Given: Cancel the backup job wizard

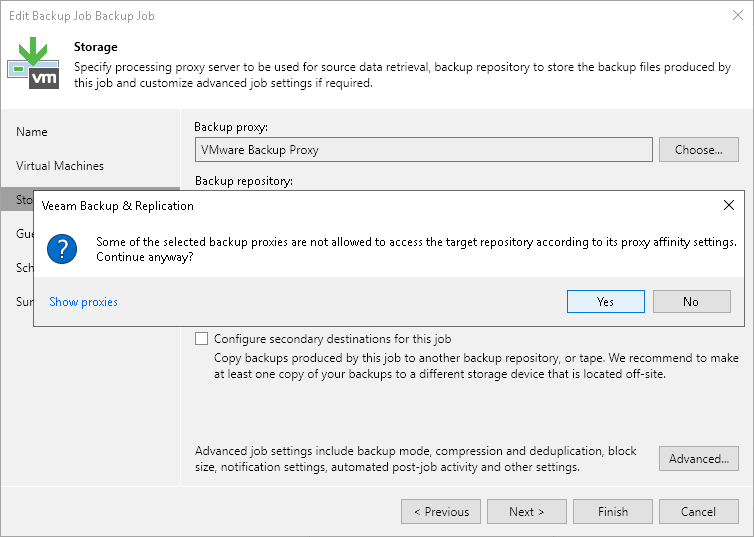Looking at the screenshot, I should pyautogui.click(x=698, y=511).
